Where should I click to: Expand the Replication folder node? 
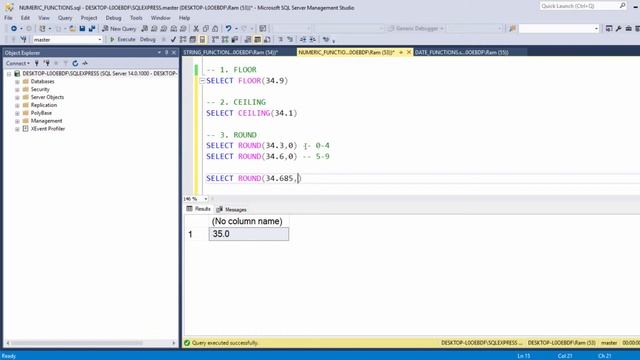[17, 105]
